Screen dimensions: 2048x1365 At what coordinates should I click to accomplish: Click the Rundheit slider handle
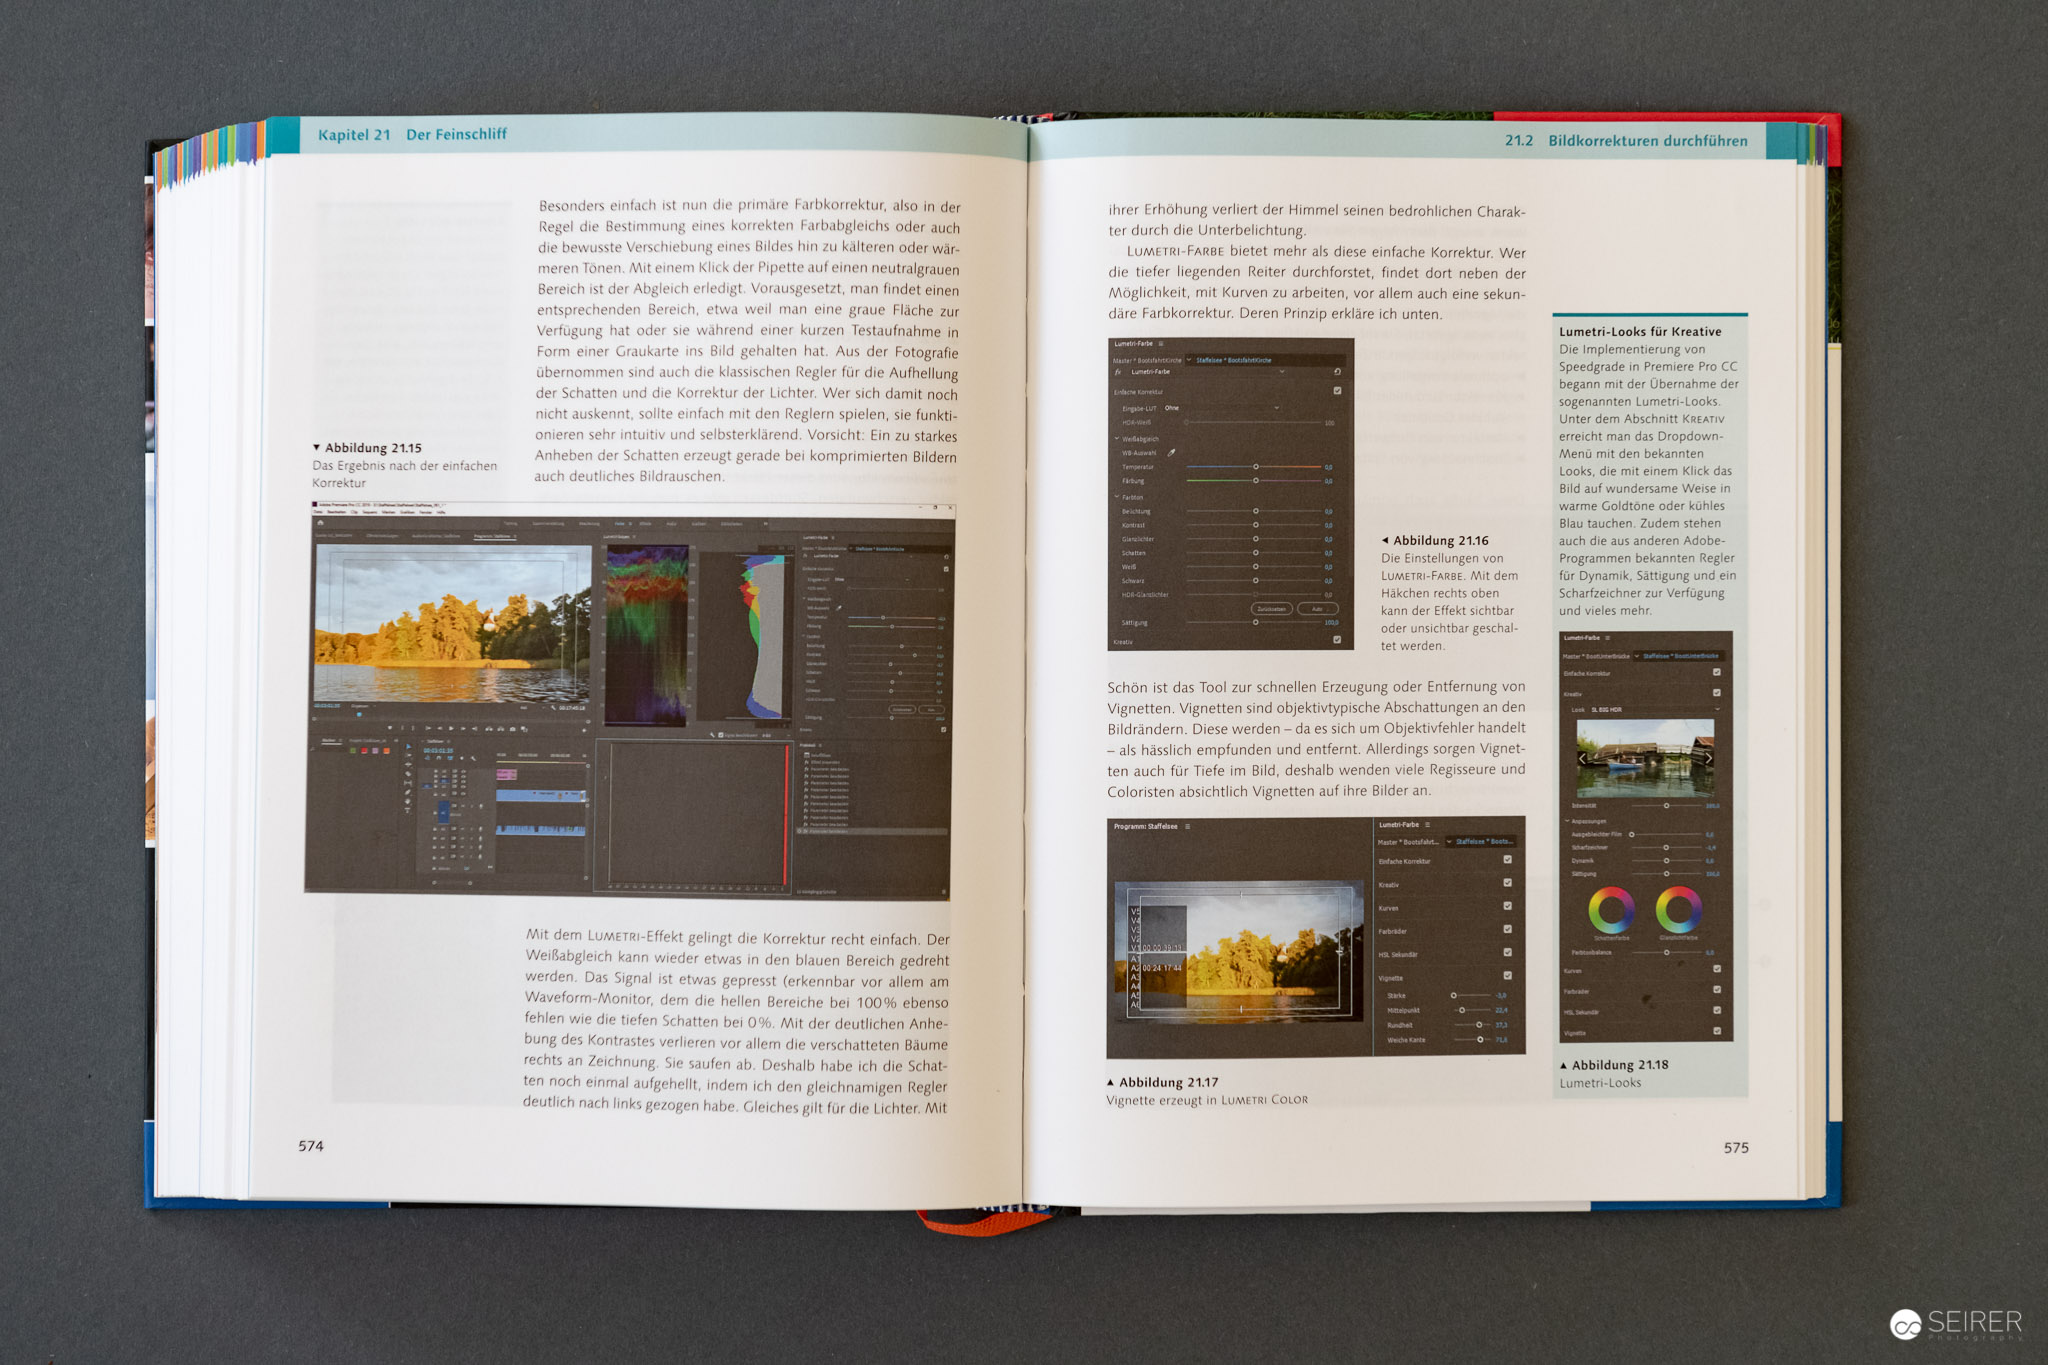(x=1479, y=1025)
